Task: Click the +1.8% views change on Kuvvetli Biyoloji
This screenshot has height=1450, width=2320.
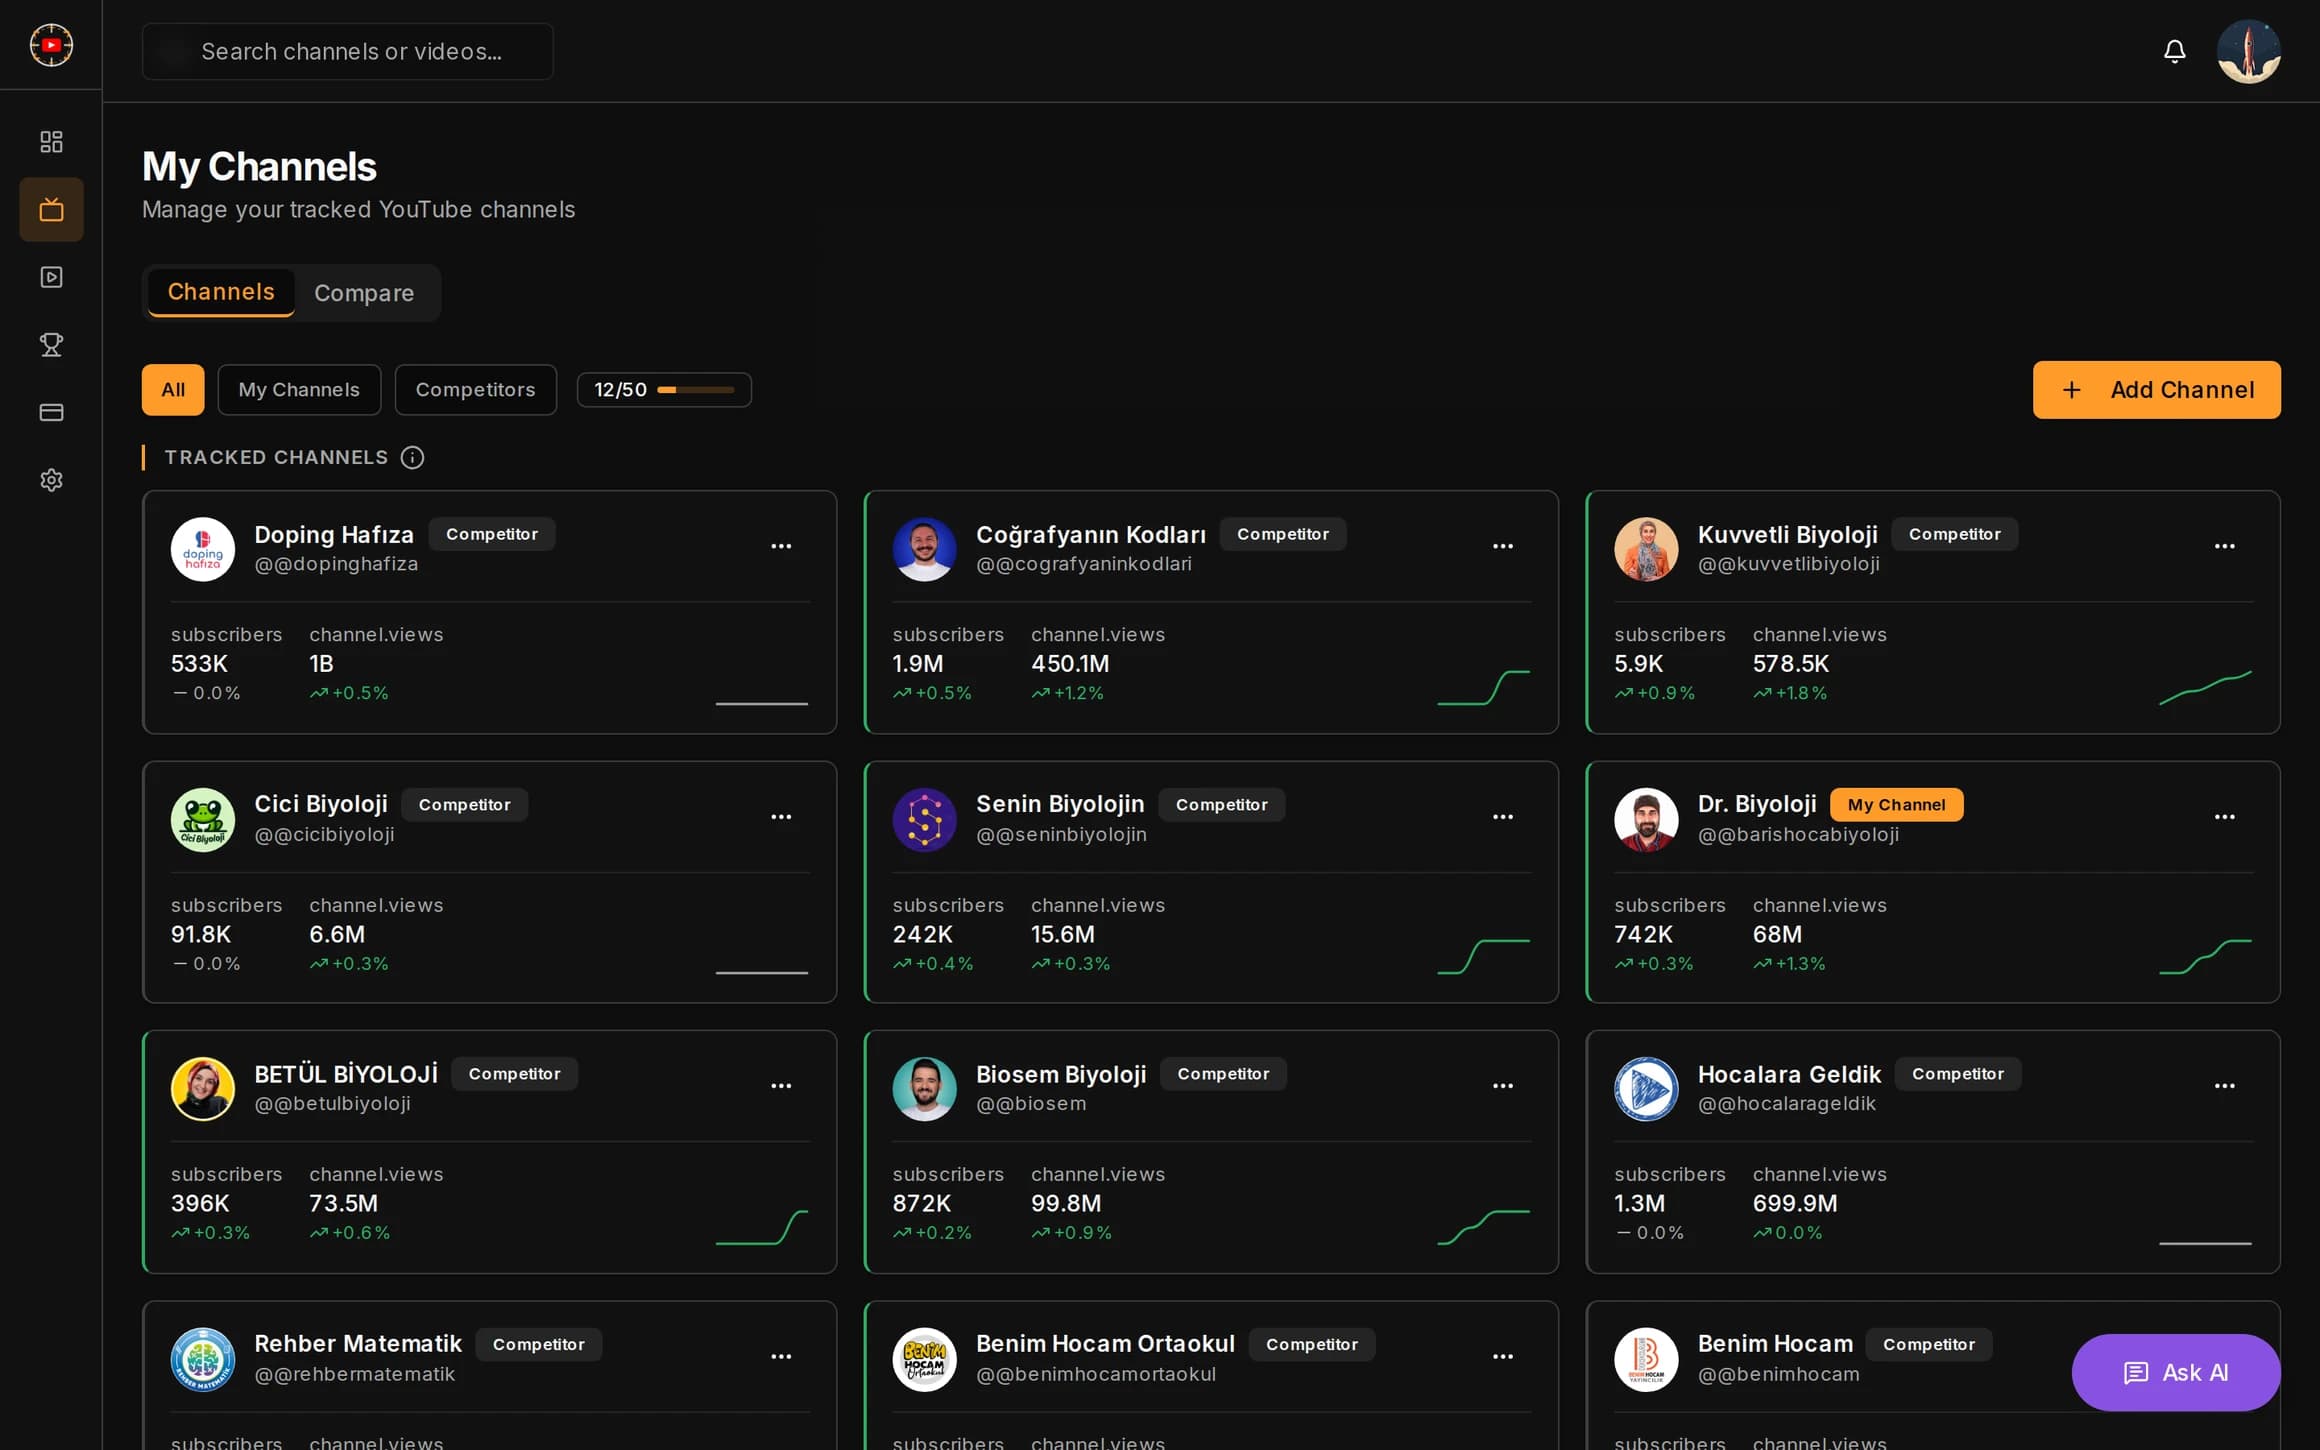Action: pos(1789,693)
